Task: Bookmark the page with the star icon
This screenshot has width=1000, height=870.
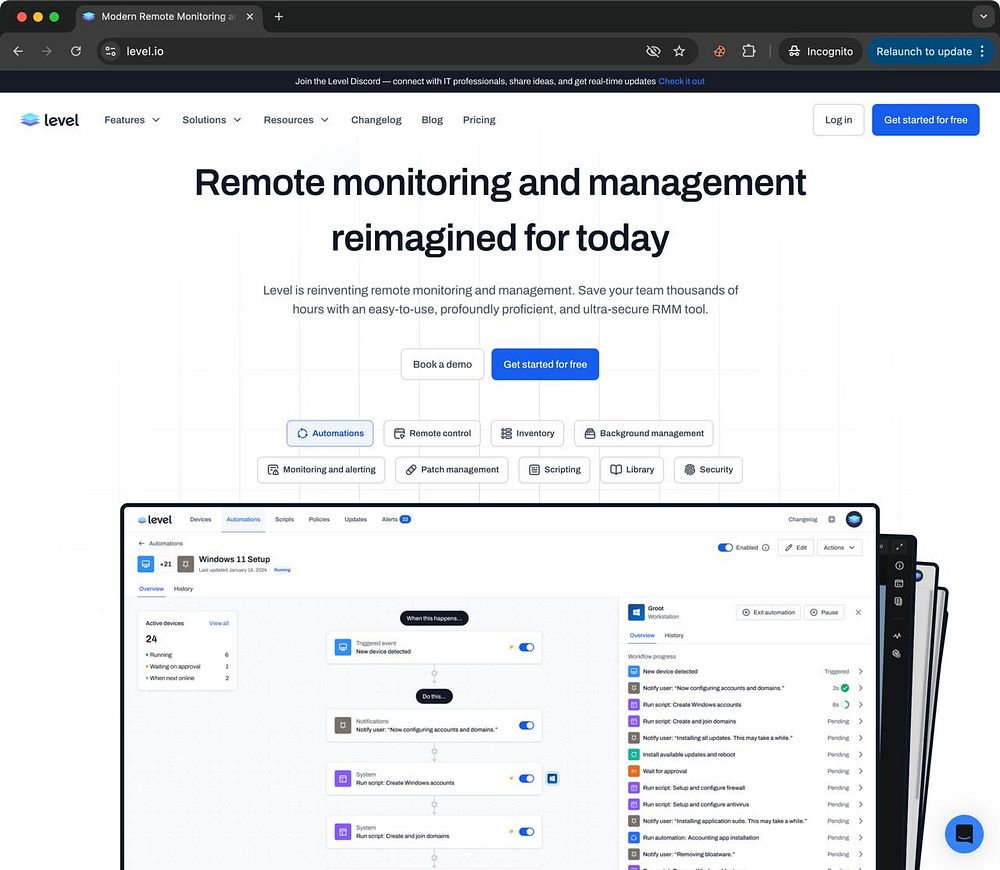Action: point(679,51)
